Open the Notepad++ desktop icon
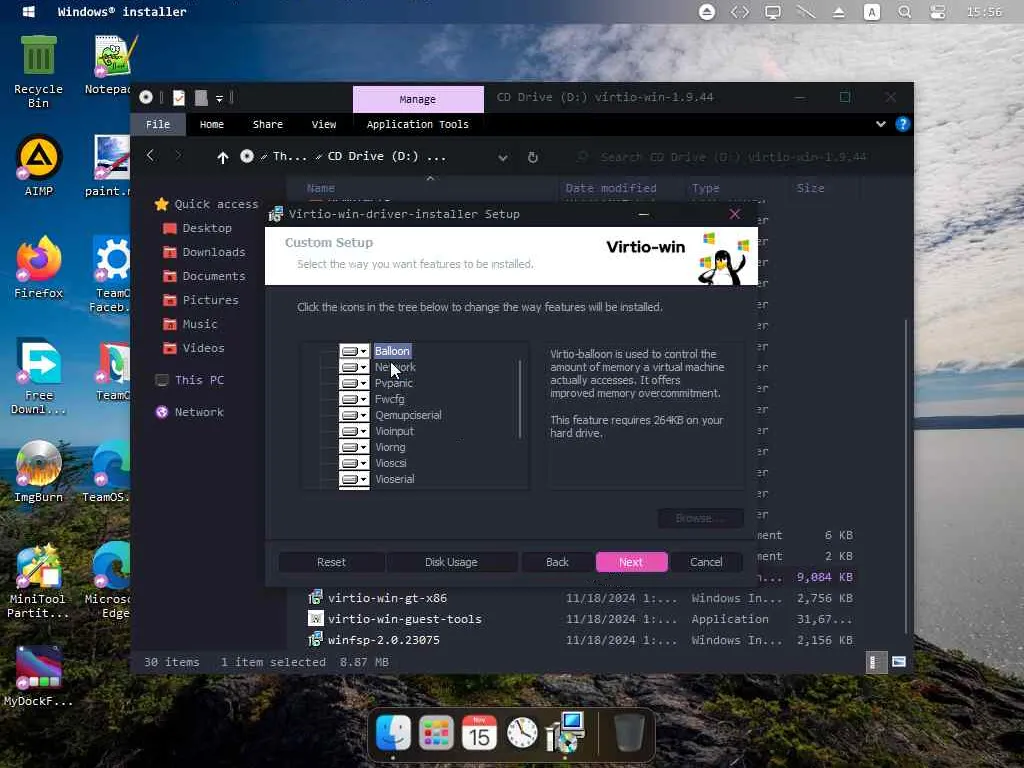 click(111, 65)
